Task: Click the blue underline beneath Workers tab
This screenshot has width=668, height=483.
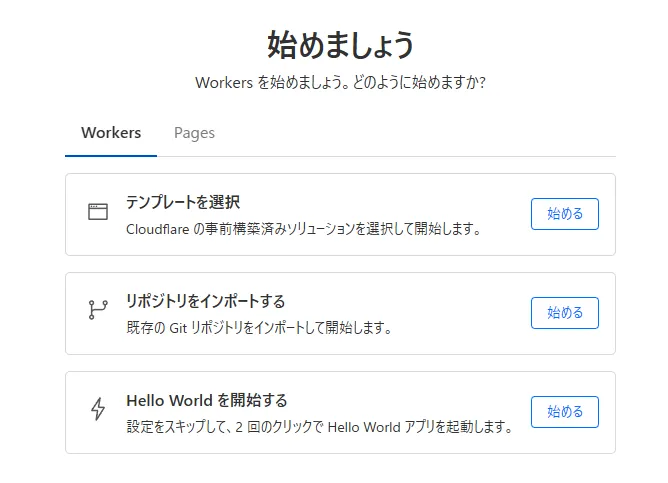Action: [111, 155]
